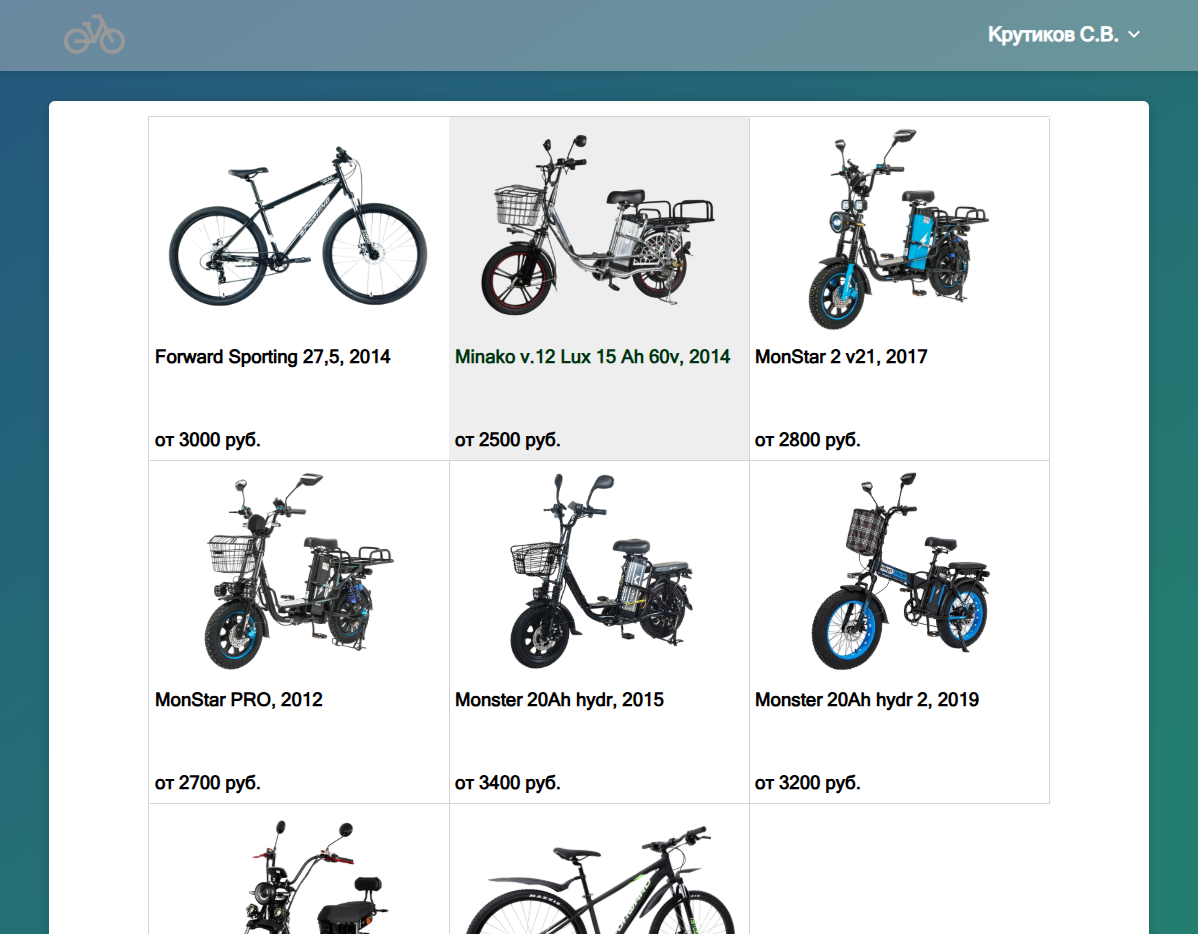Click the bicycle logo icon in header
The height and width of the screenshot is (934, 1198).
[x=94, y=35]
